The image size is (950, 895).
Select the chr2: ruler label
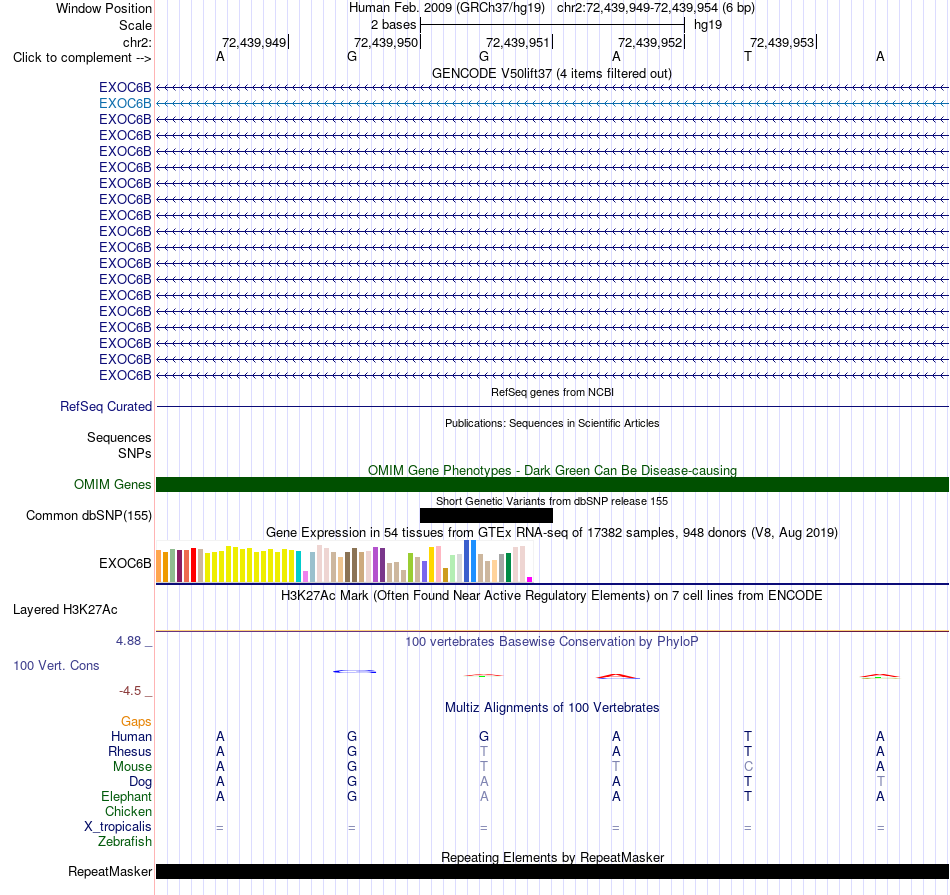point(137,42)
